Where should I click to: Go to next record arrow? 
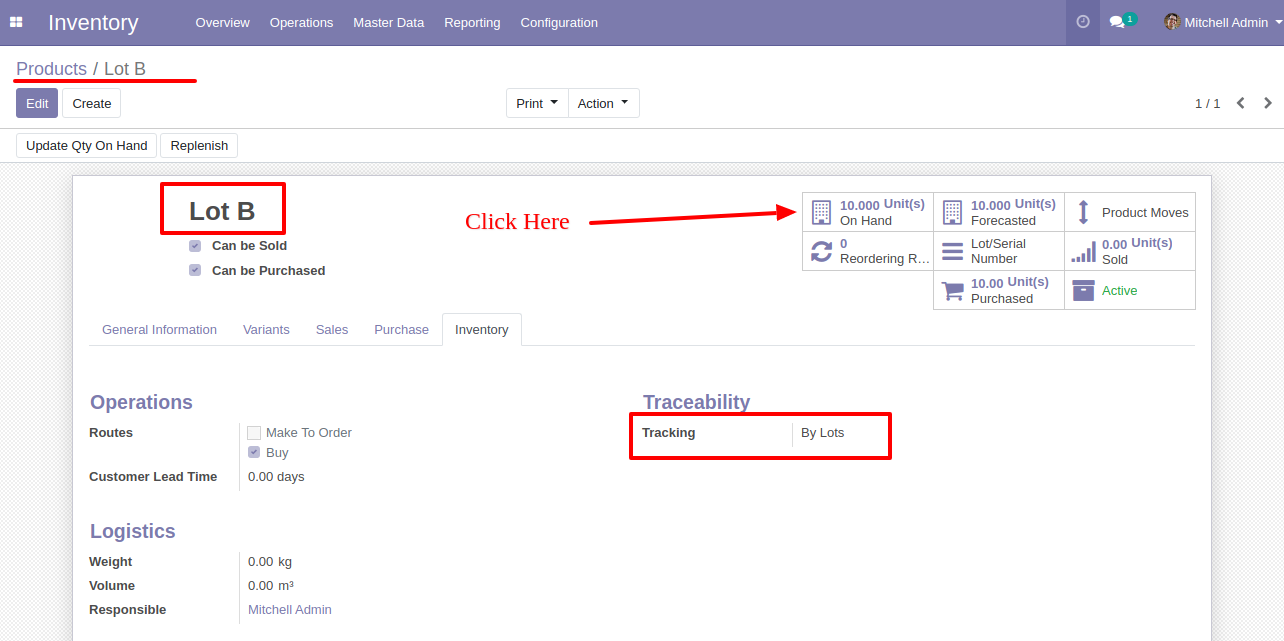pos(1268,103)
